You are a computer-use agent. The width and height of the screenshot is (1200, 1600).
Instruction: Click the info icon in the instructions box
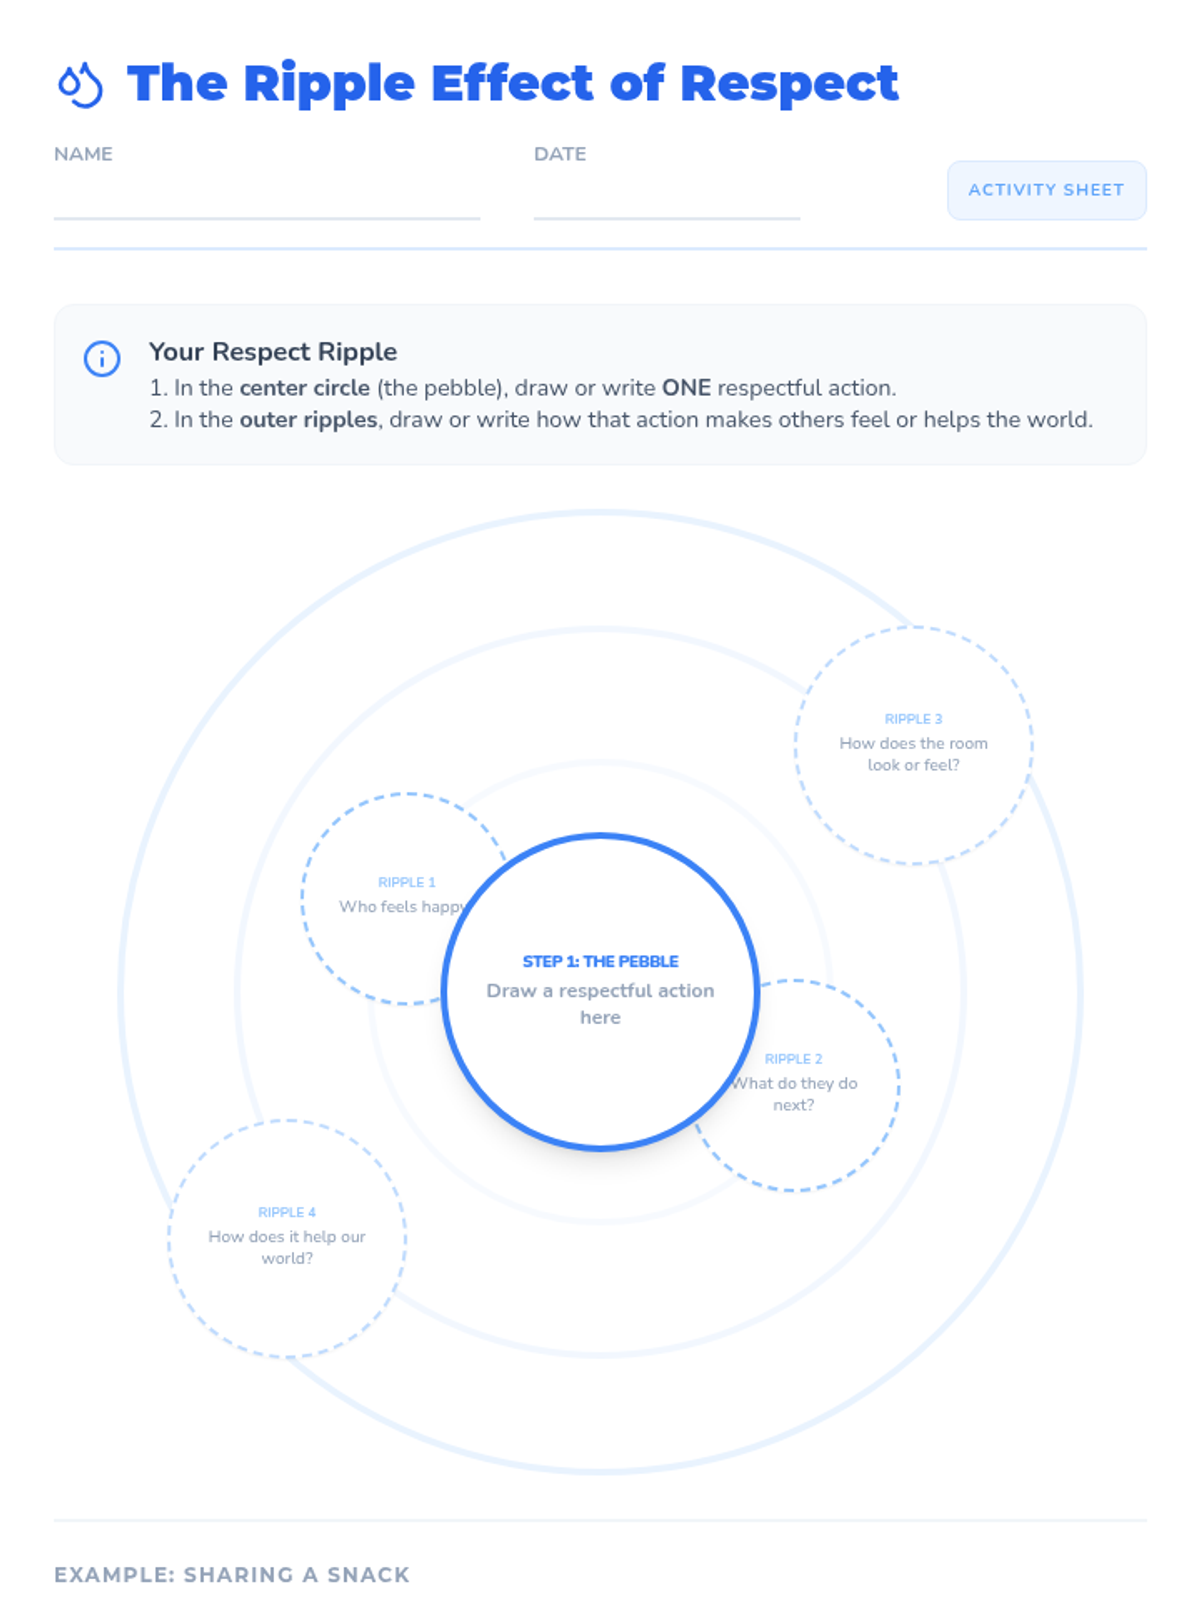pos(102,358)
